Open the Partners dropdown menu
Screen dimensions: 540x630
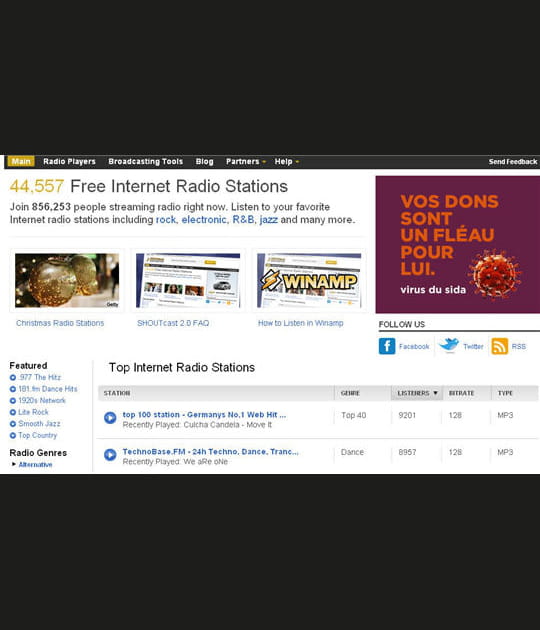point(245,162)
